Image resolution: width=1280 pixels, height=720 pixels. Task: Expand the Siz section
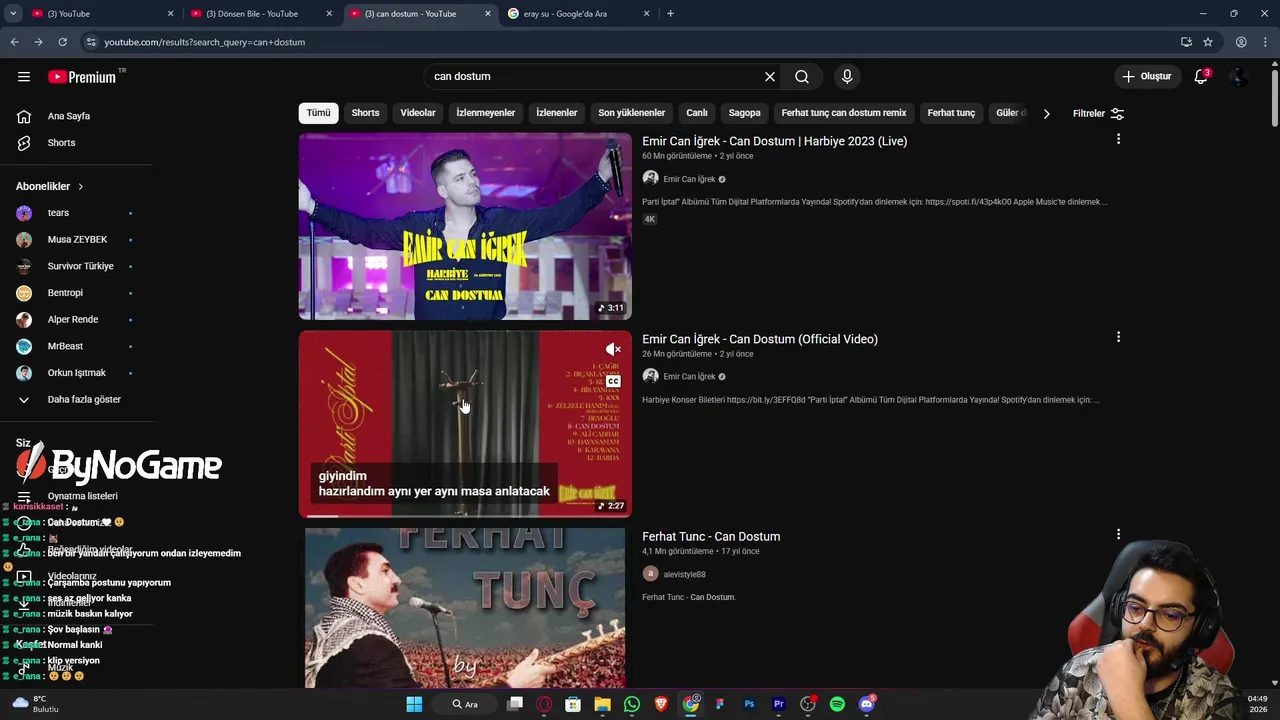[23, 443]
